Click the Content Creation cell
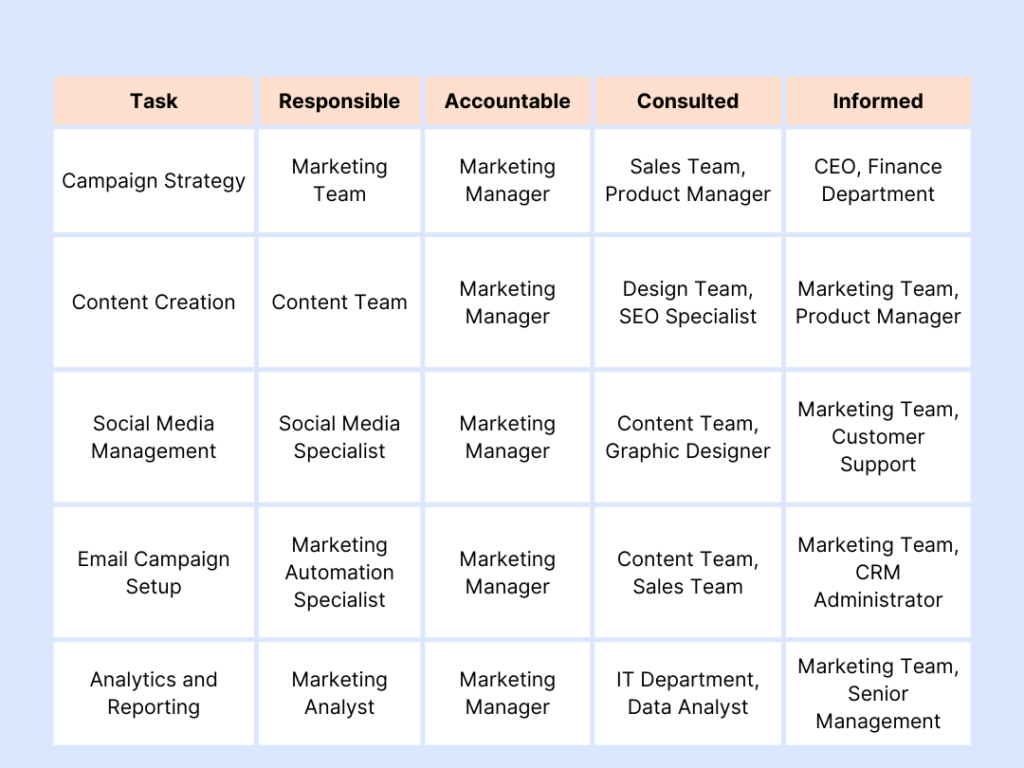The height and width of the screenshot is (768, 1024). click(x=153, y=302)
